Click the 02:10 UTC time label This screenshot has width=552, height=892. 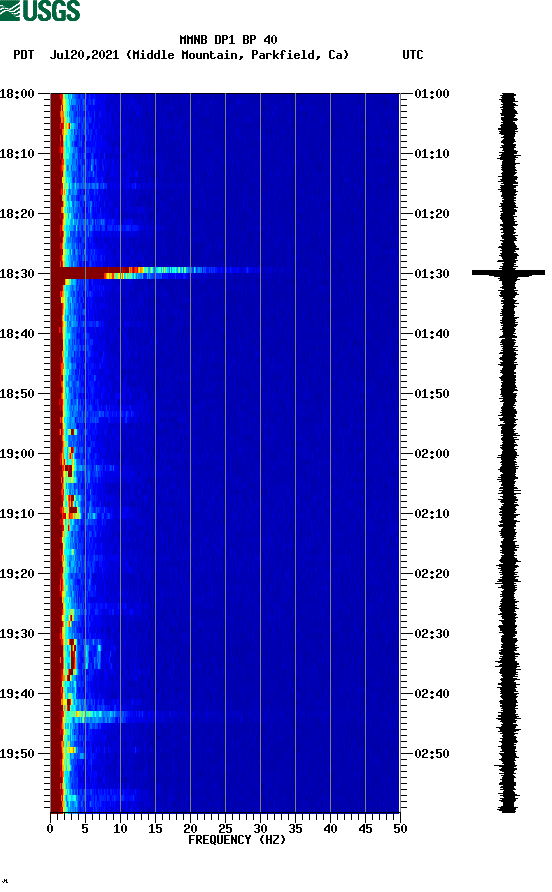point(432,514)
